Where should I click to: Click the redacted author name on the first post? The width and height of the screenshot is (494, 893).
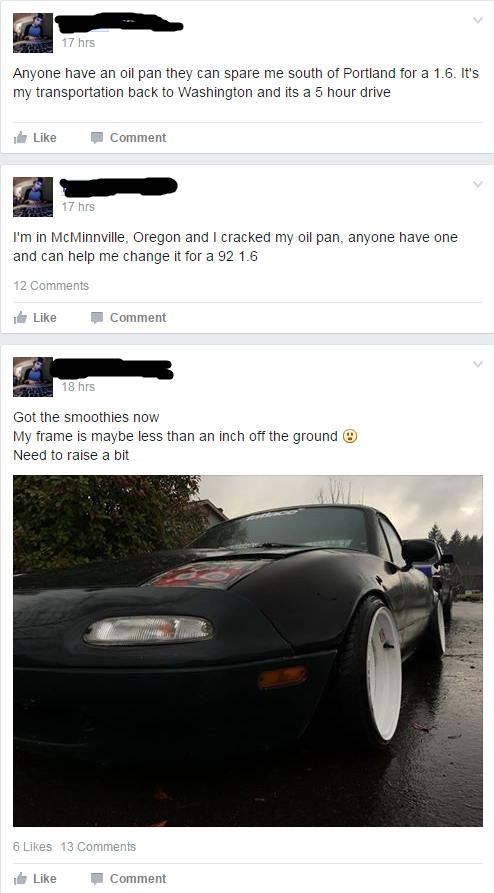(120, 23)
